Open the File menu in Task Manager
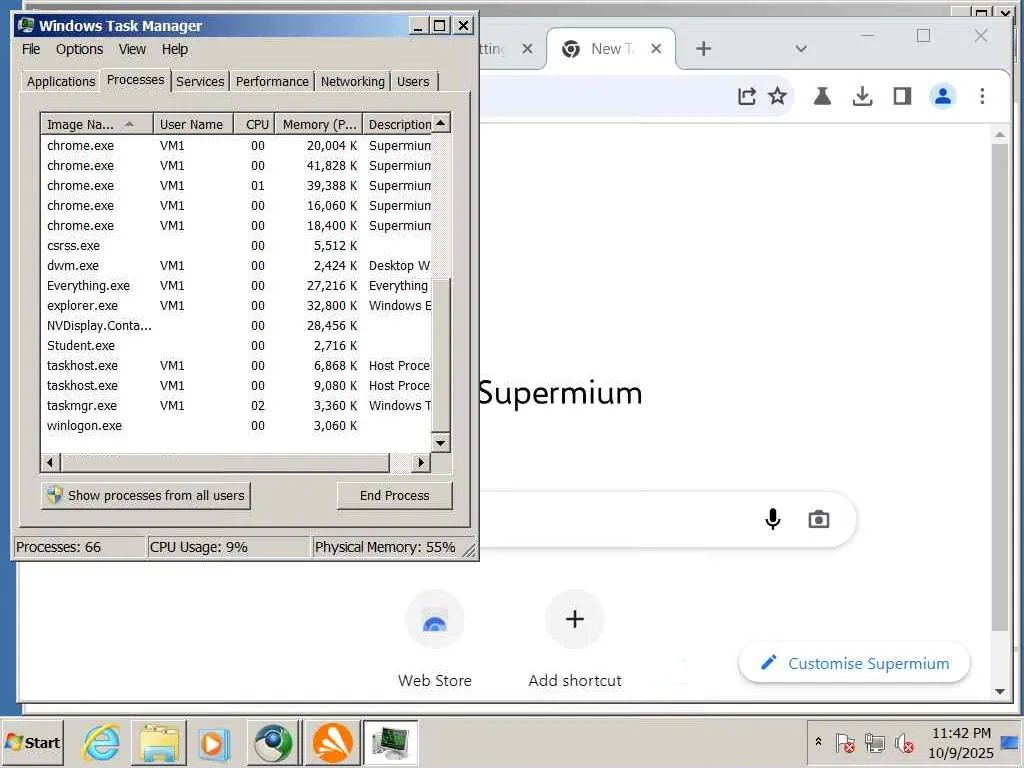 click(x=31, y=49)
